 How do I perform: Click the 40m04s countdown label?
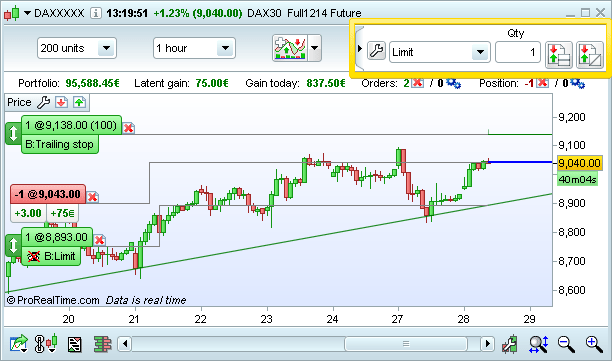click(577, 180)
